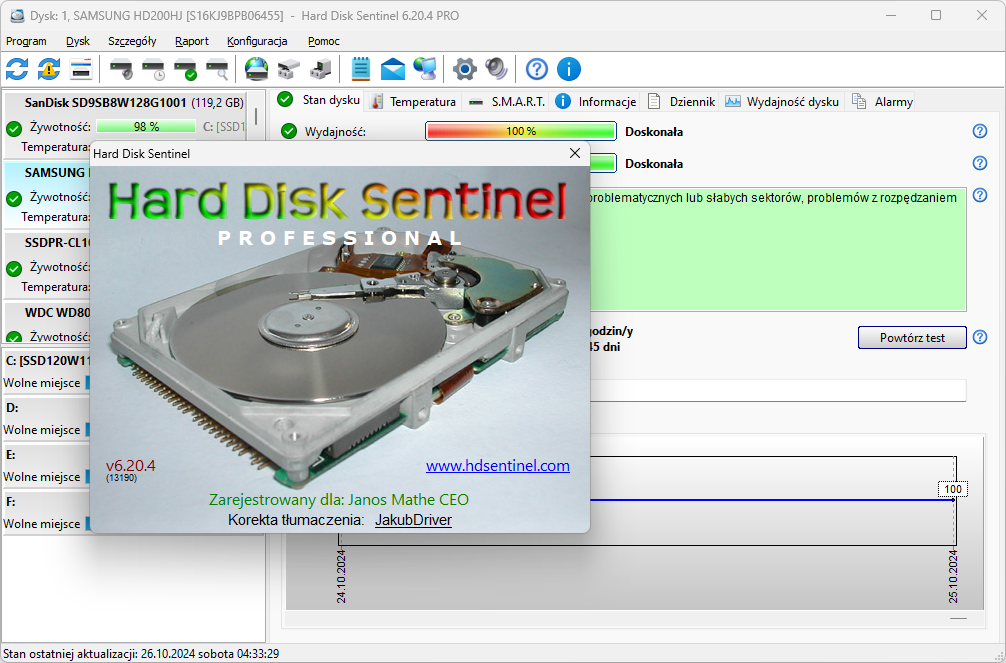Viewport: 1006px width, 663px height.
Task: Open configuration via the gear icon
Action: (465, 69)
